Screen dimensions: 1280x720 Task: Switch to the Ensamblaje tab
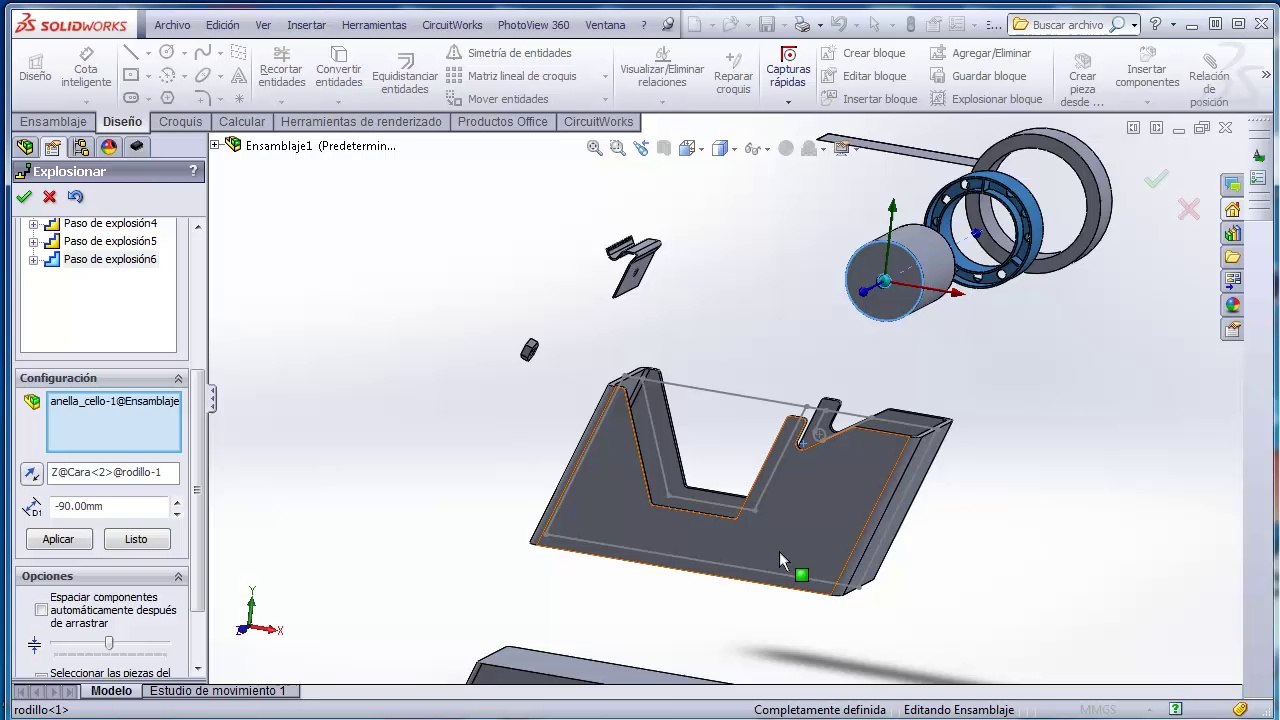pyautogui.click(x=53, y=122)
